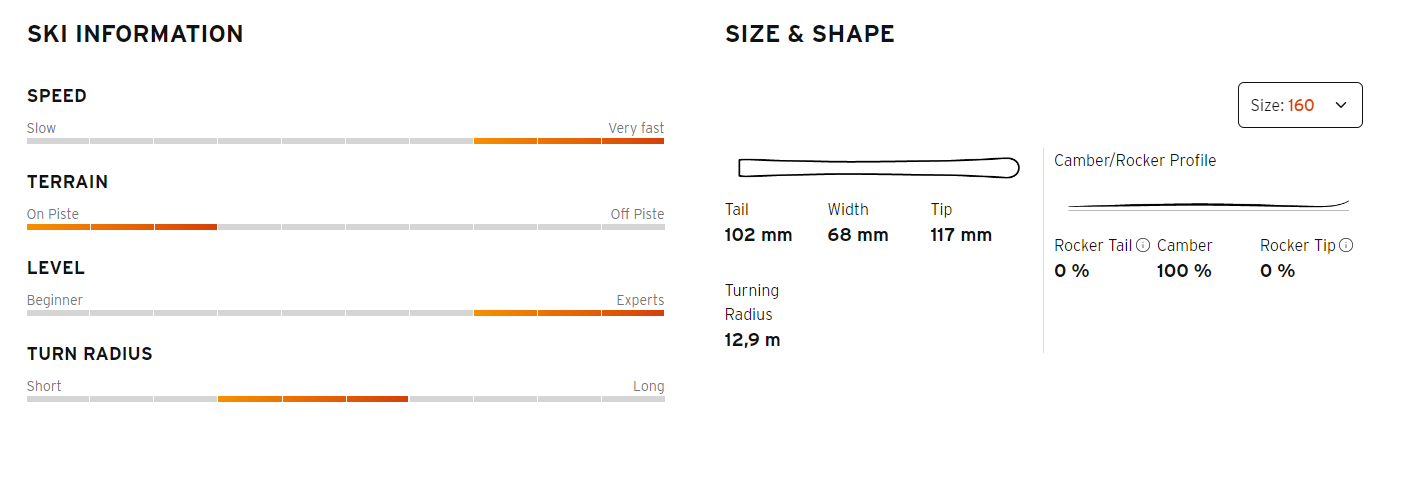
Task: Click the ski outline shape illustration
Action: click(879, 167)
